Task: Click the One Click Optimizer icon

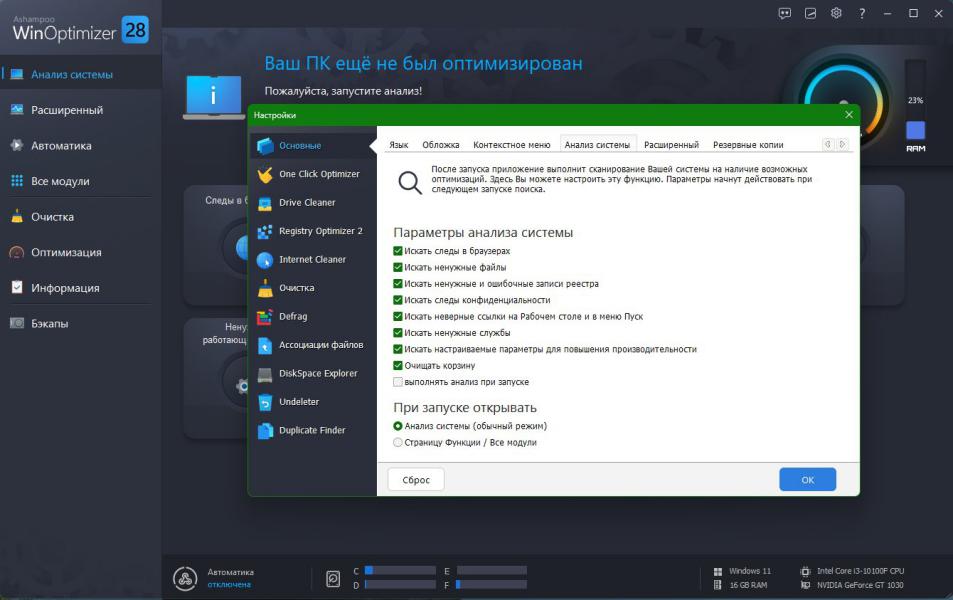Action: click(264, 174)
